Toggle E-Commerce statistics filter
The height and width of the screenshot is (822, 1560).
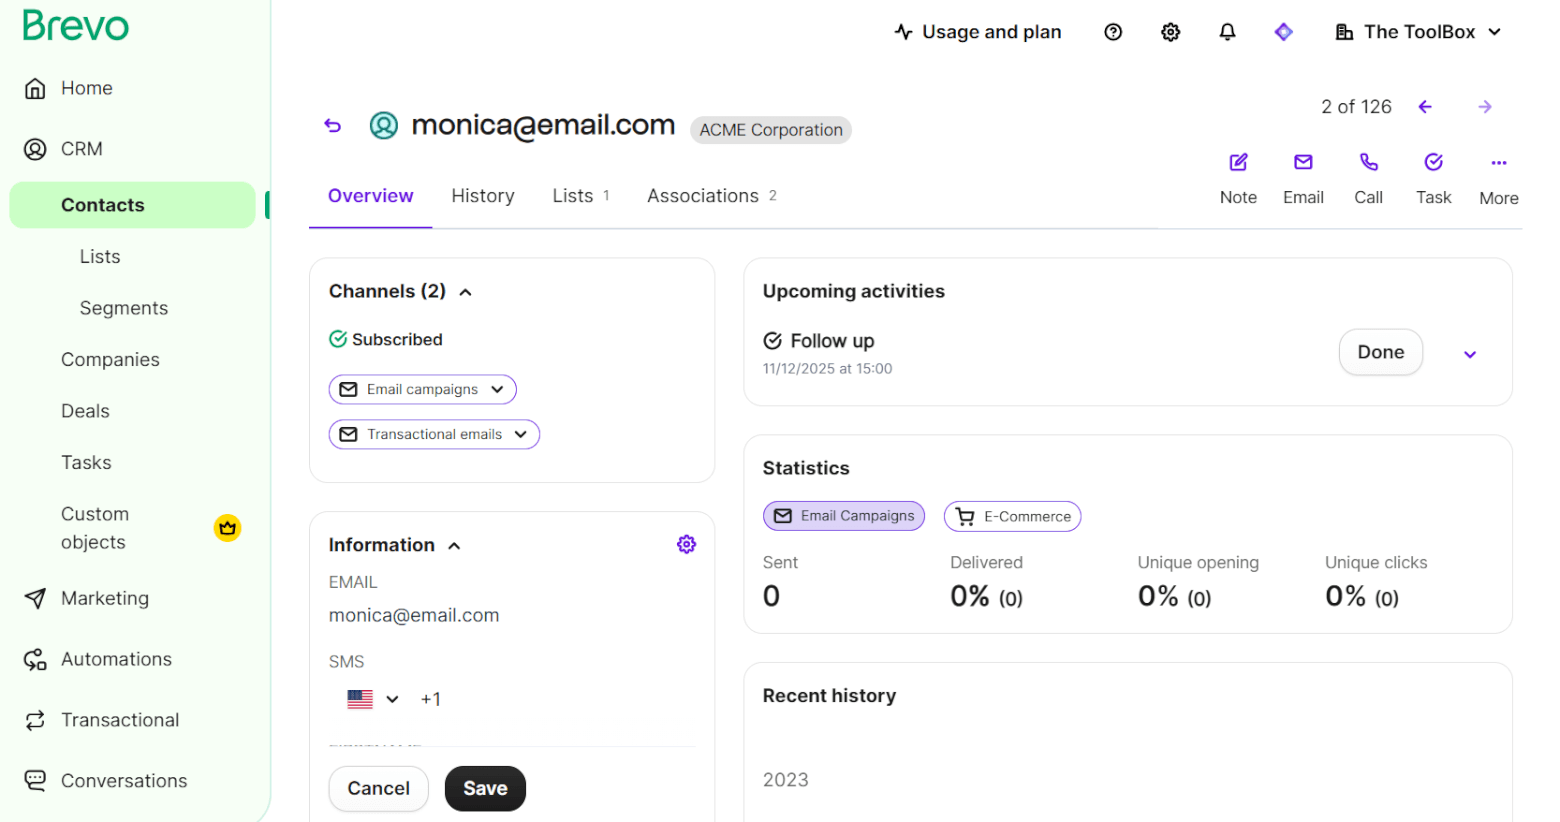[1012, 516]
